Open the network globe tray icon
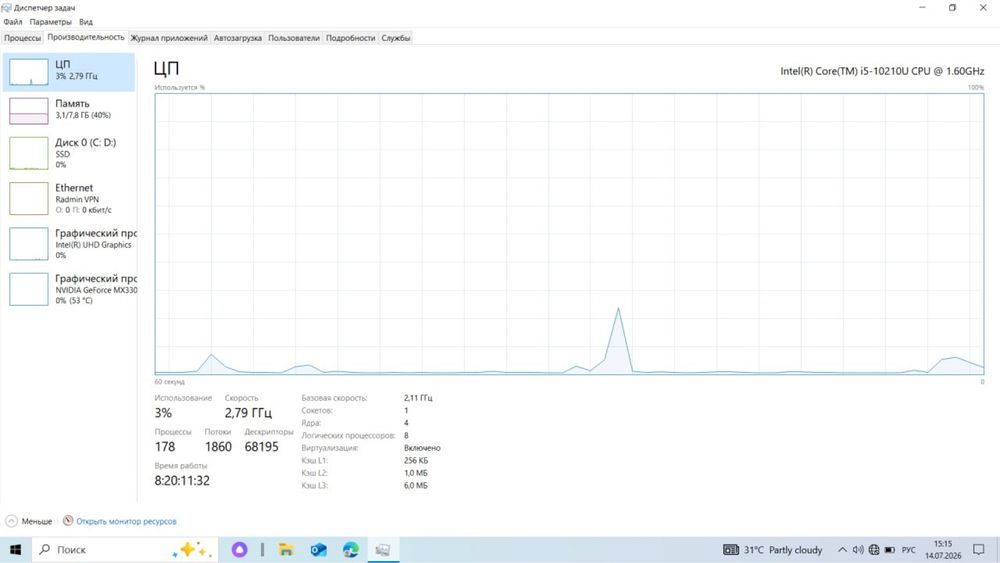 874,550
